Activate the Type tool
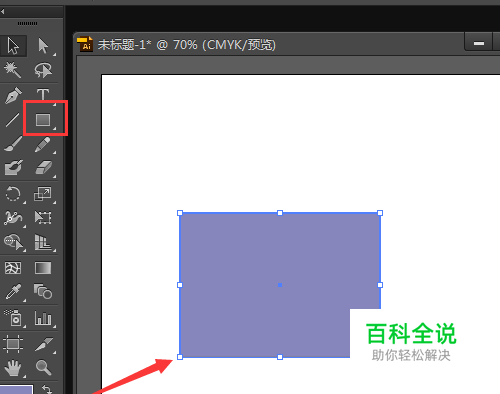This screenshot has height=394, width=500. point(43,95)
